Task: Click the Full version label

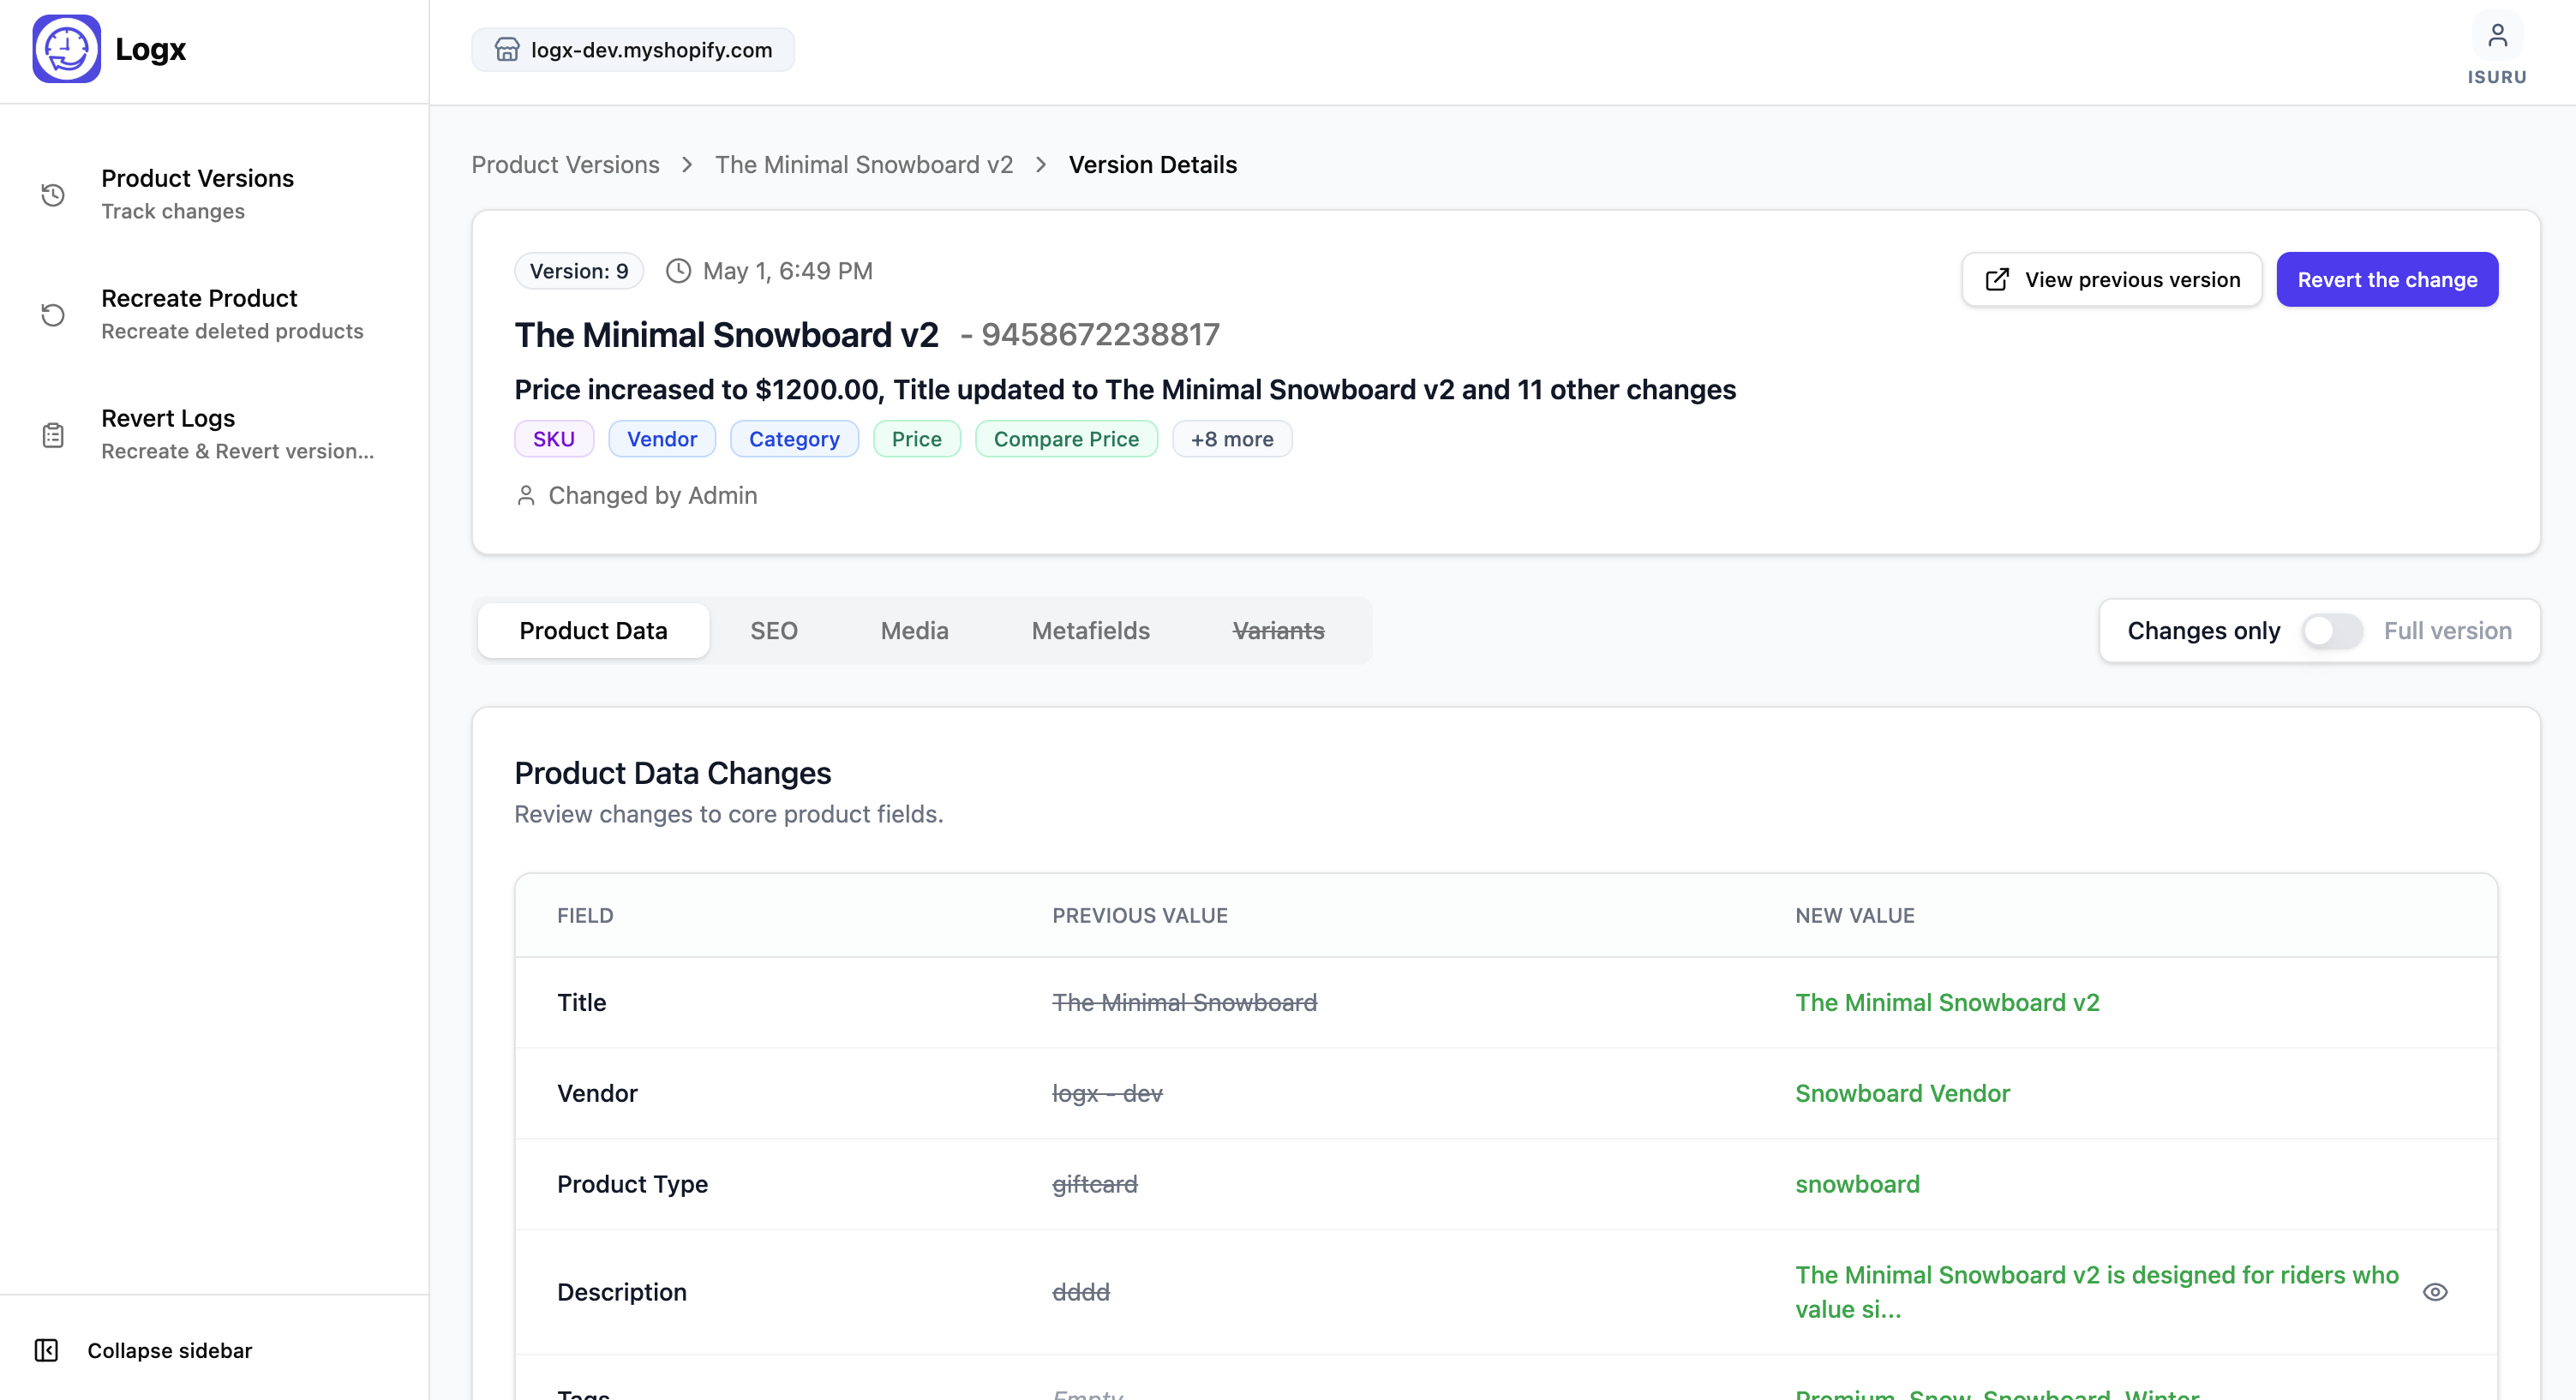Action: pyautogui.click(x=2447, y=631)
